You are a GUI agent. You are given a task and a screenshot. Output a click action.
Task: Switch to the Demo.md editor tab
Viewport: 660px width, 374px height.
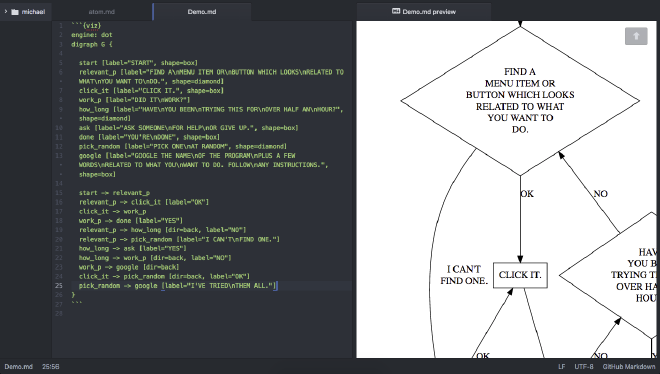point(202,12)
